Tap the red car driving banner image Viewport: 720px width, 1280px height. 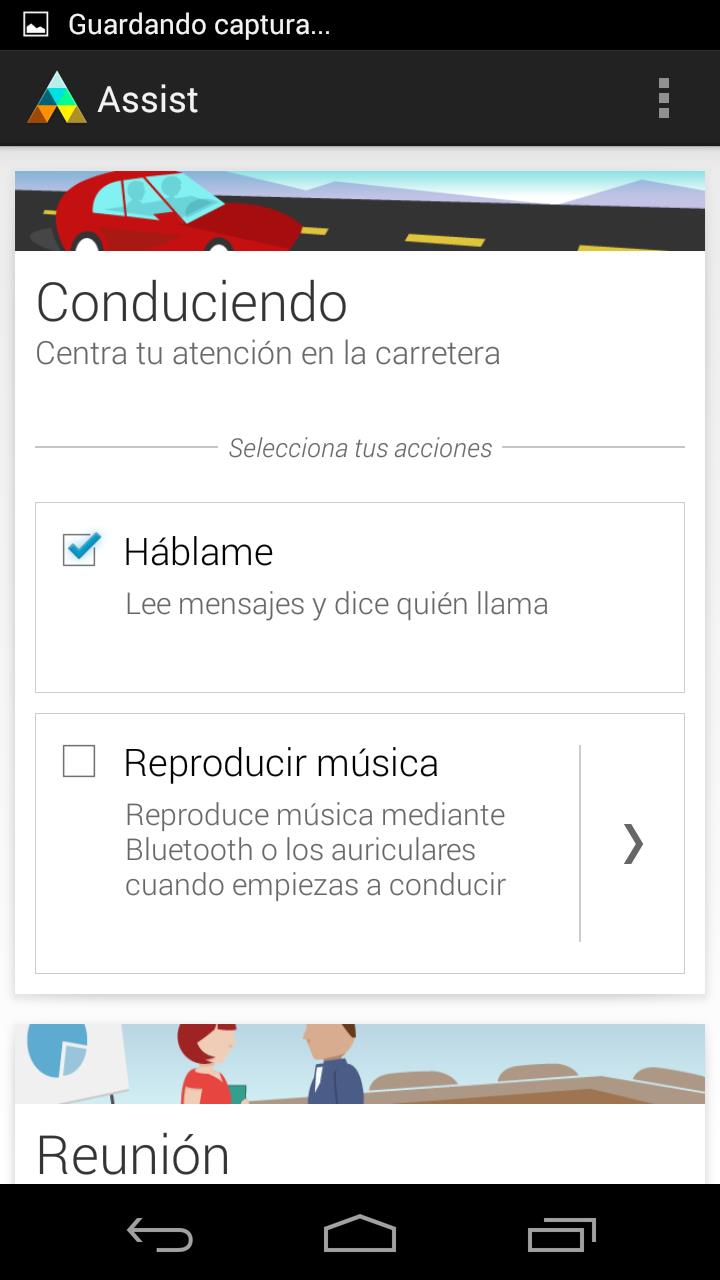pyautogui.click(x=360, y=211)
